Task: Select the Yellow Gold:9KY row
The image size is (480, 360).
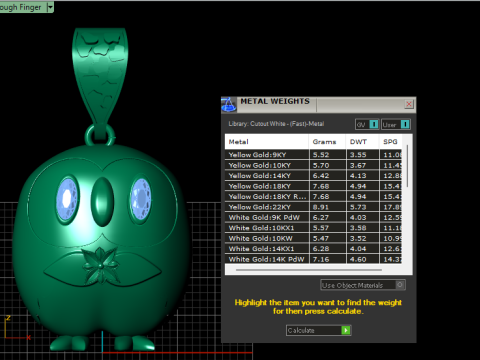Action: pyautogui.click(x=313, y=155)
